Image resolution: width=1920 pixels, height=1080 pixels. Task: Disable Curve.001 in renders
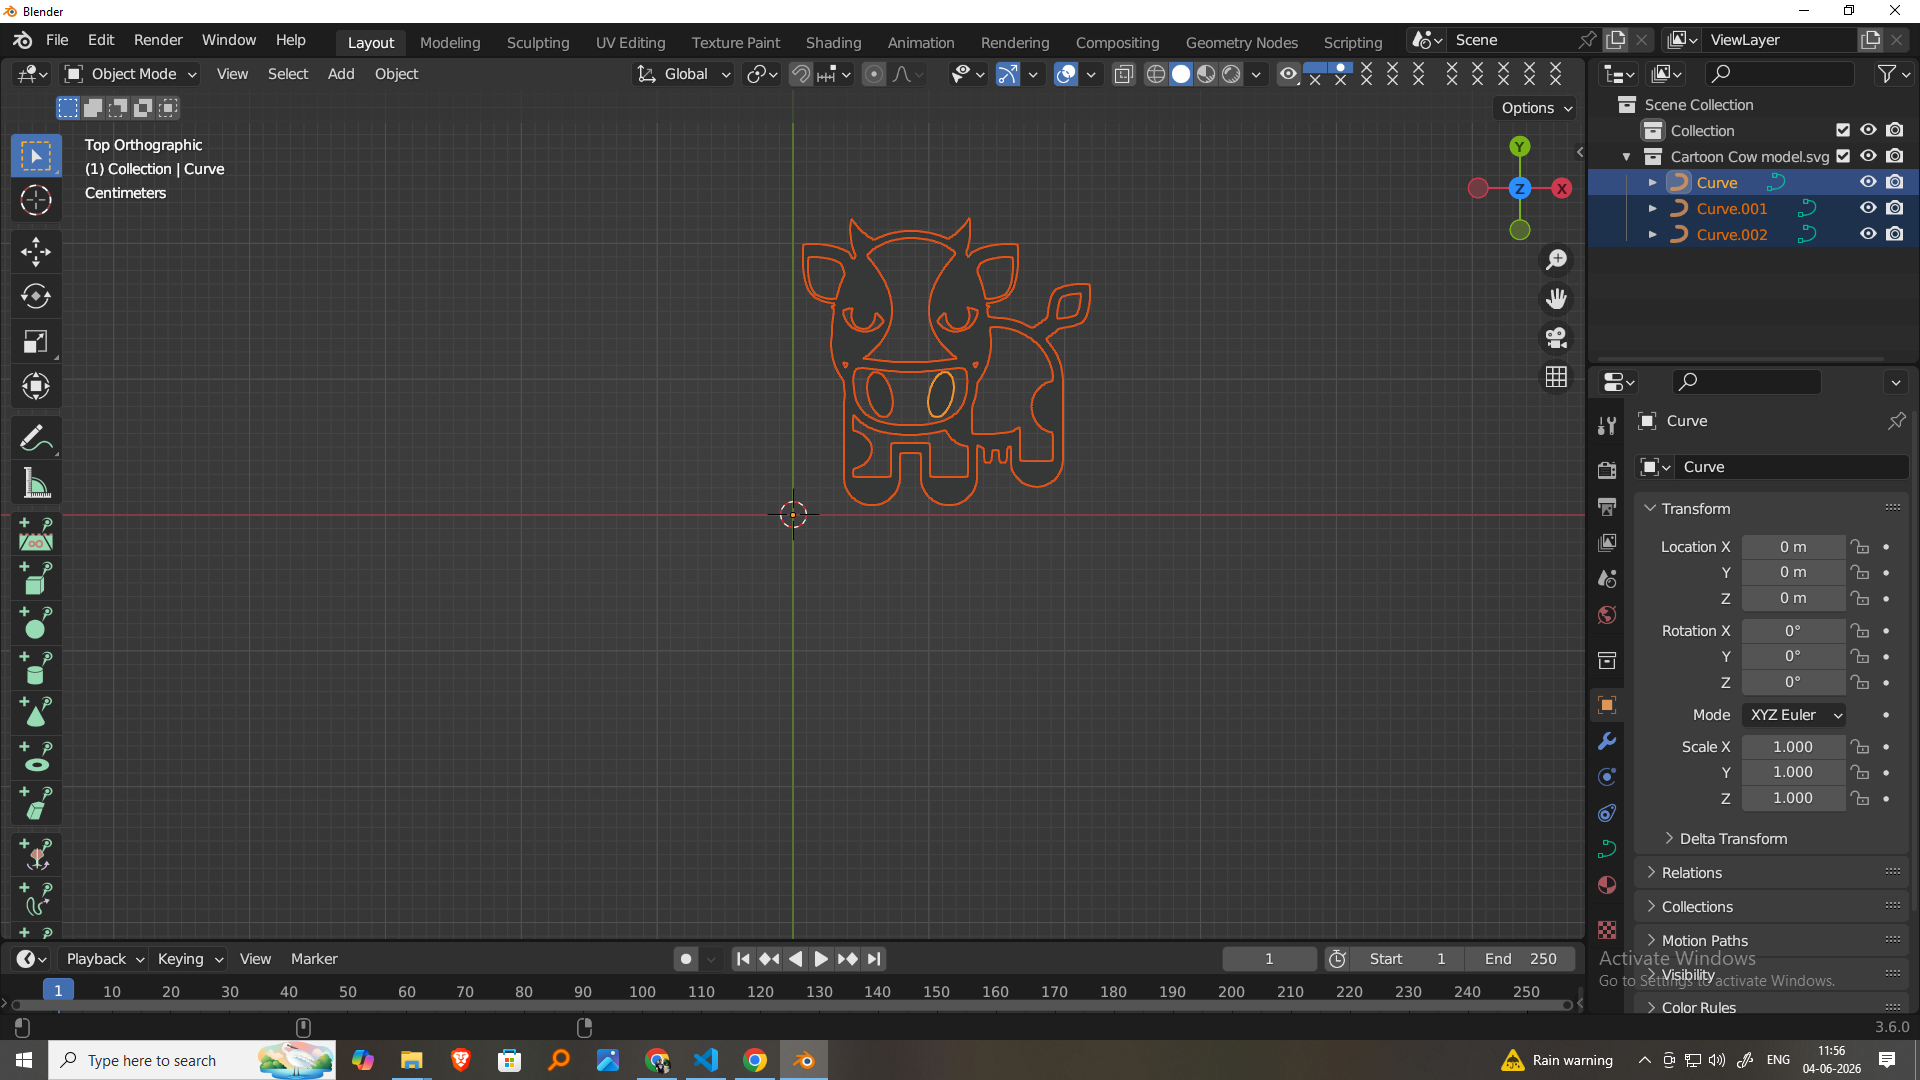point(1895,208)
